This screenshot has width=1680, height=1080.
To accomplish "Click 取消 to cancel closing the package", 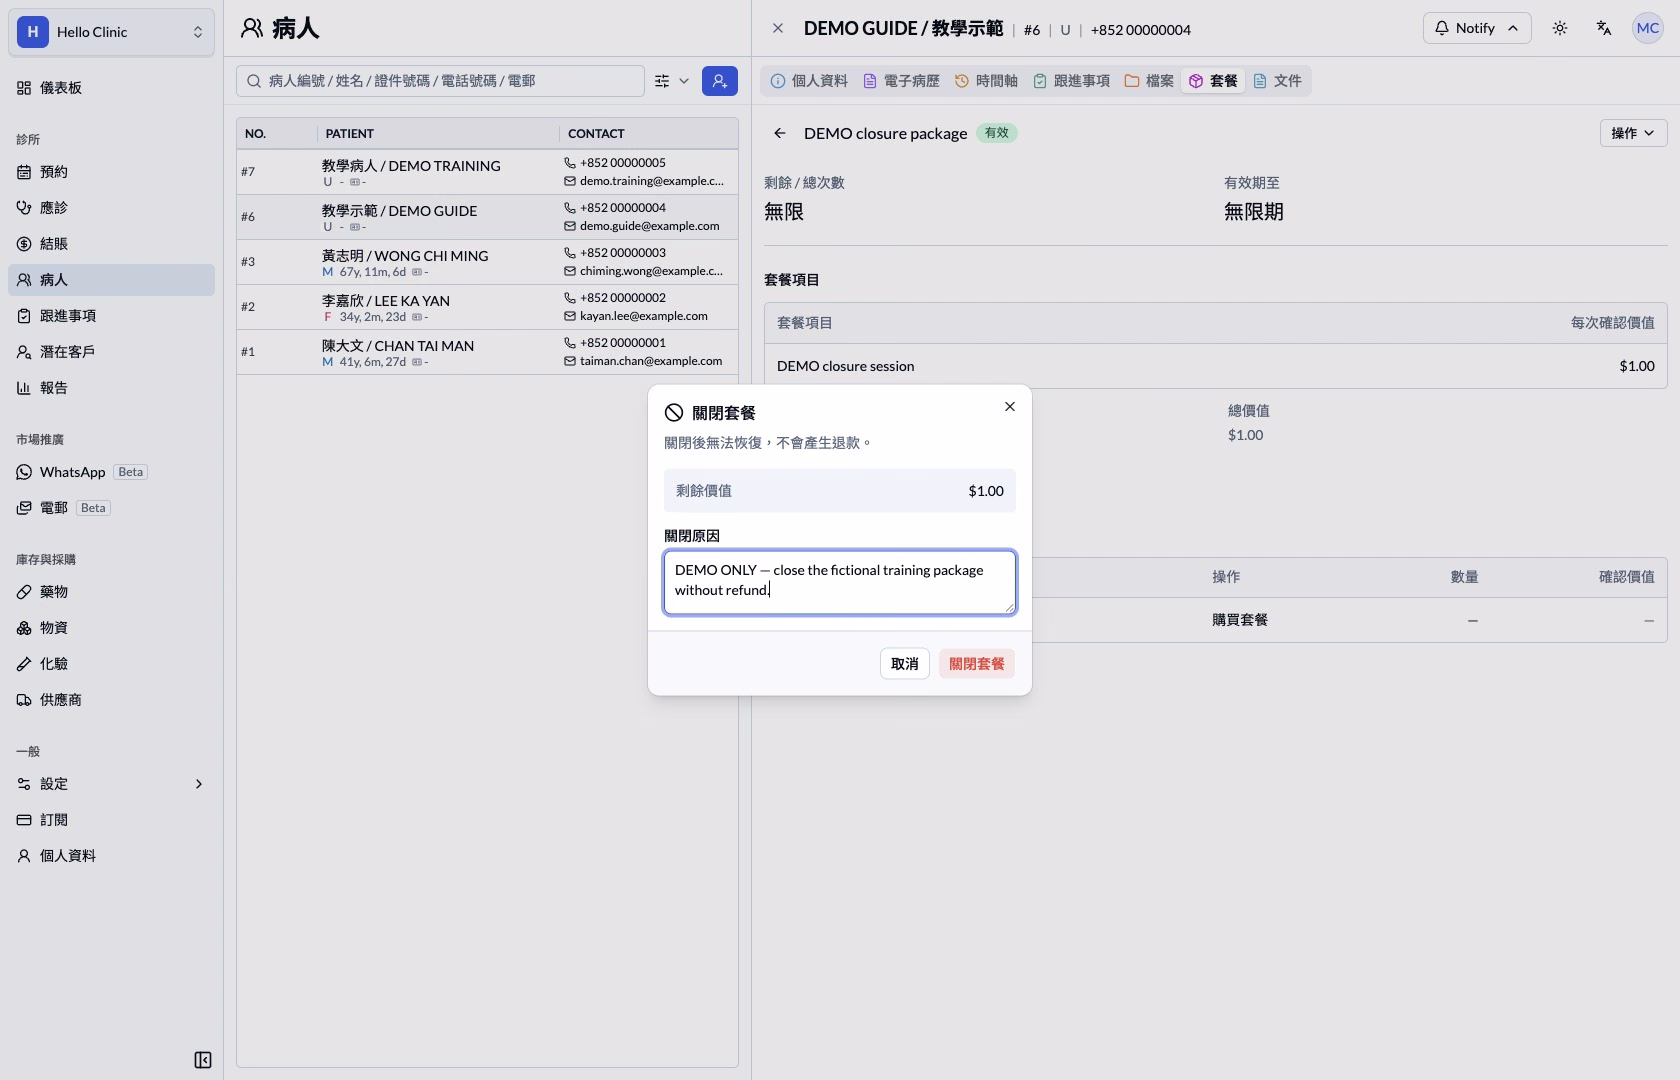I will point(905,664).
